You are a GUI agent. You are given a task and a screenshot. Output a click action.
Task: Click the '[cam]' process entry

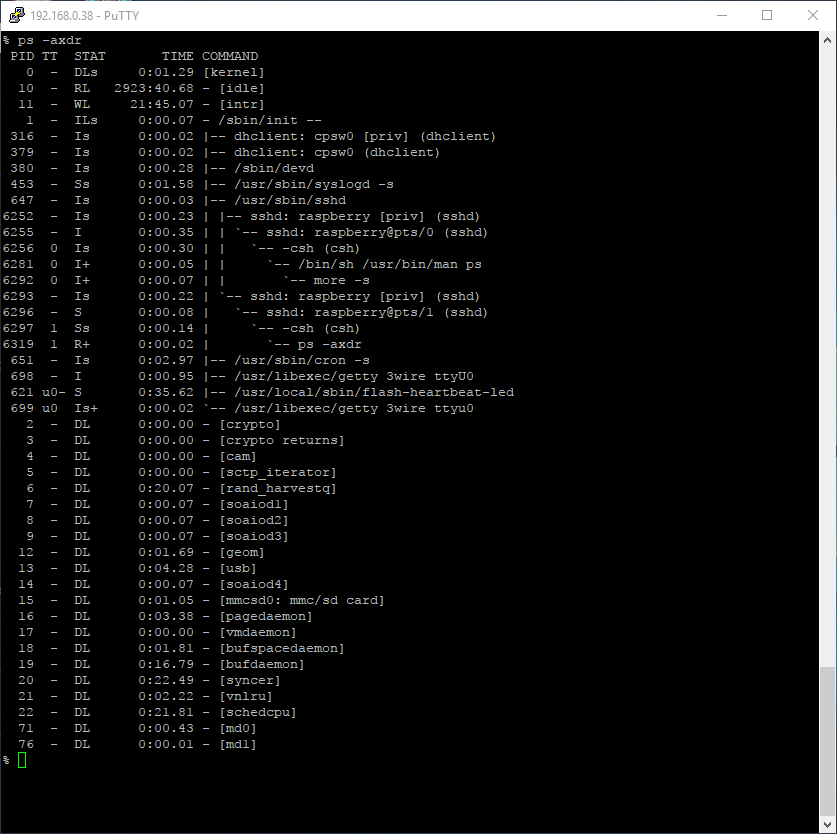(x=238, y=457)
